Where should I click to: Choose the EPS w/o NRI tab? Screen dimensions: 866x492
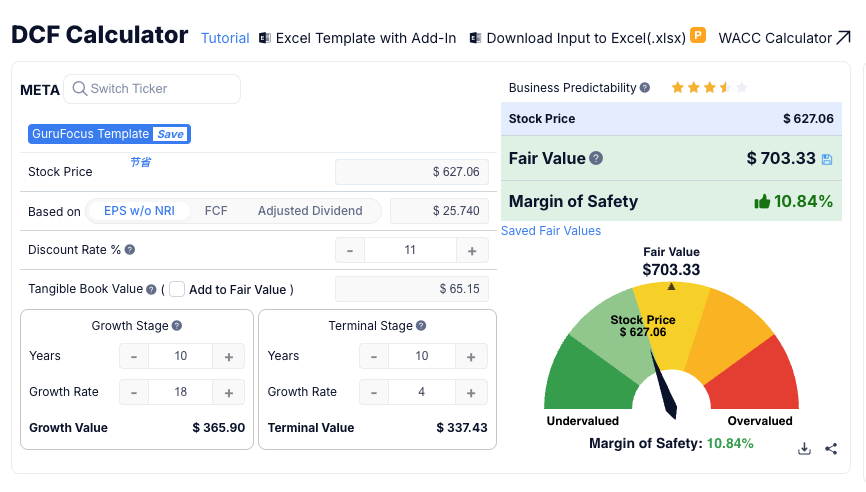139,211
